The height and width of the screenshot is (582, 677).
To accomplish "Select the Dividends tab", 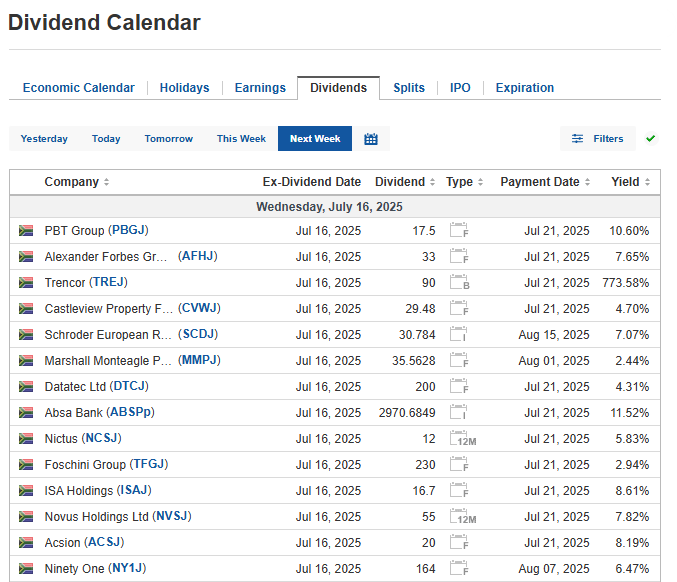I will [x=338, y=88].
